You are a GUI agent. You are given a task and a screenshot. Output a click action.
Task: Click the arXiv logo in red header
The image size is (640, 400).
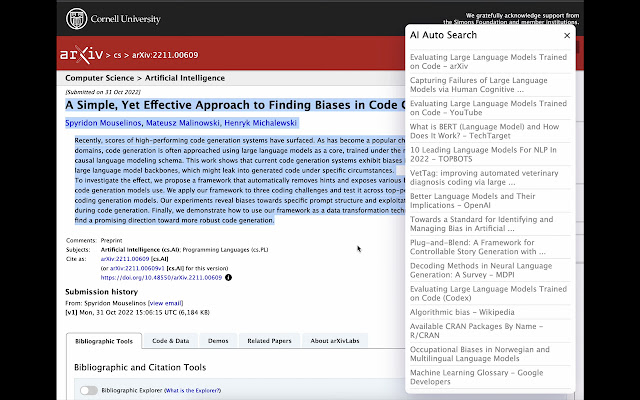click(x=82, y=55)
